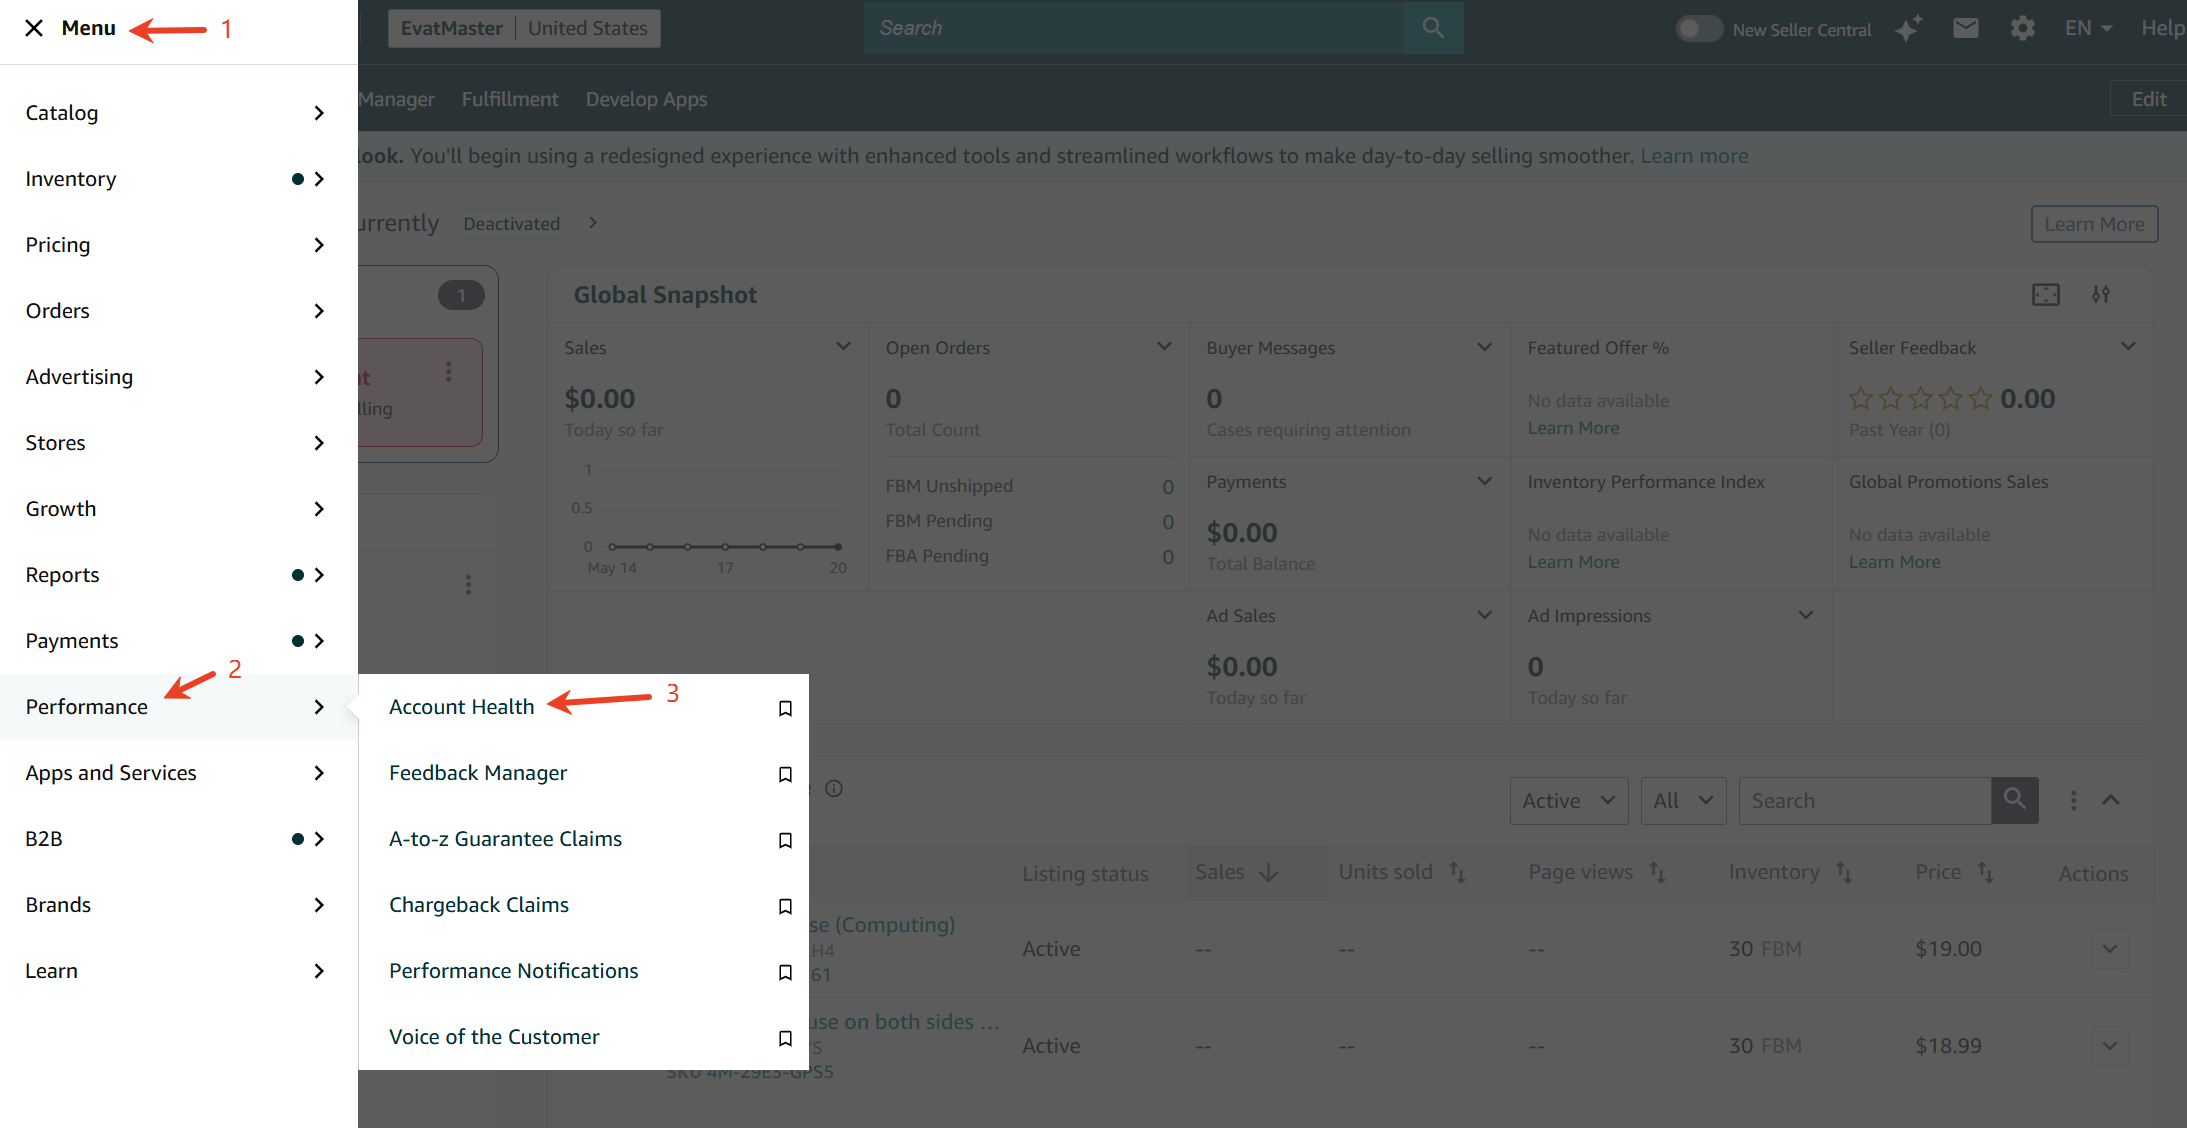Viewport: 2187px width, 1128px height.
Task: Open the Reports menu
Action: coord(178,575)
